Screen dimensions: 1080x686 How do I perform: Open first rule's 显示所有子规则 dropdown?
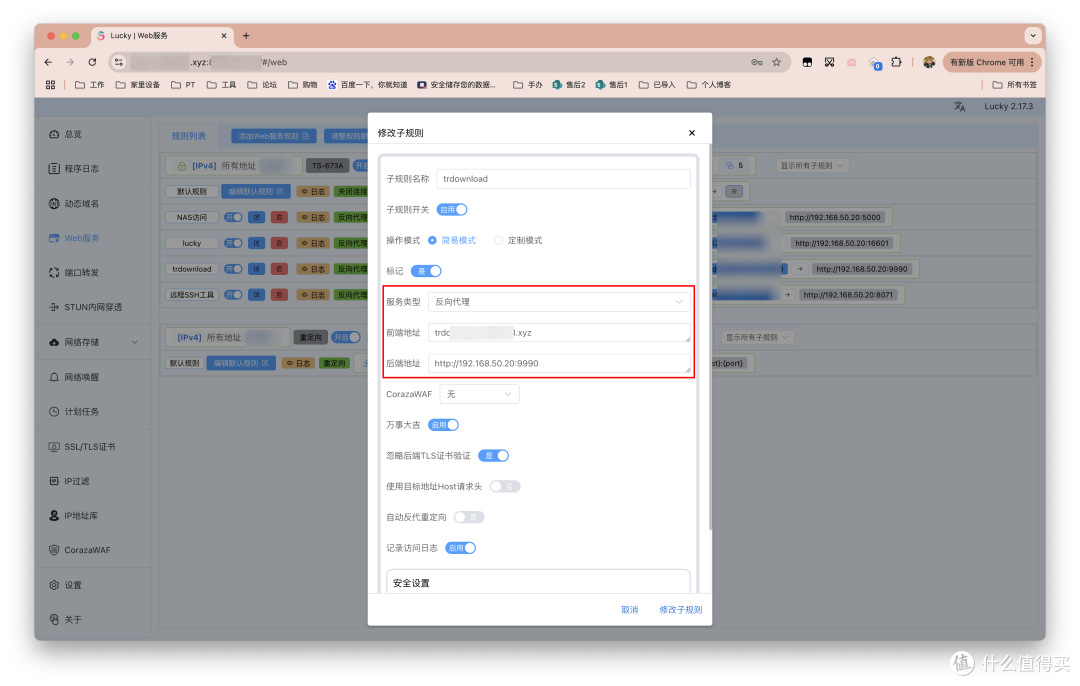coord(811,165)
